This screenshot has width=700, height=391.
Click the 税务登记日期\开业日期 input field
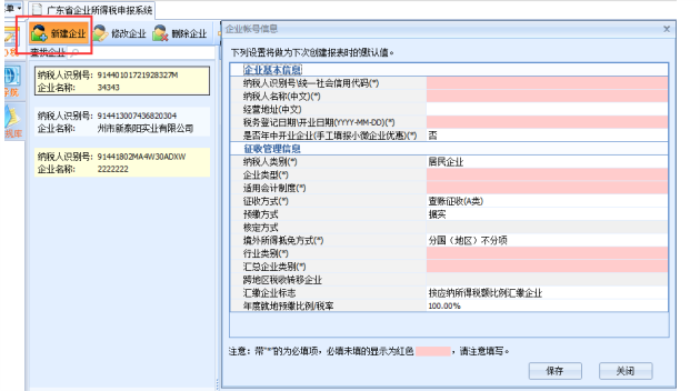[x=547, y=122]
